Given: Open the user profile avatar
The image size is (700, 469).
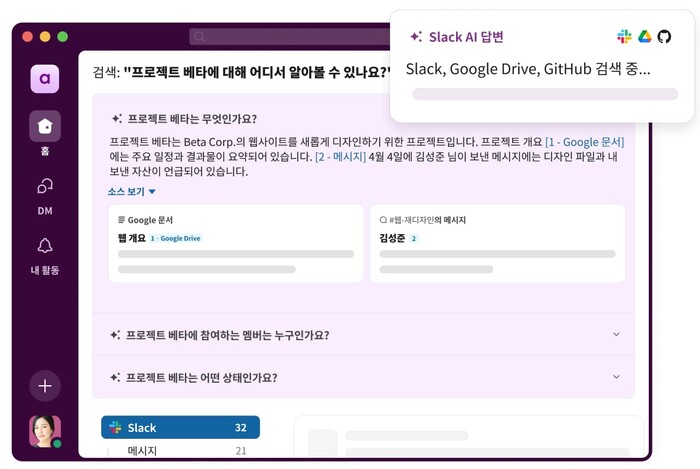Looking at the screenshot, I should (45, 432).
